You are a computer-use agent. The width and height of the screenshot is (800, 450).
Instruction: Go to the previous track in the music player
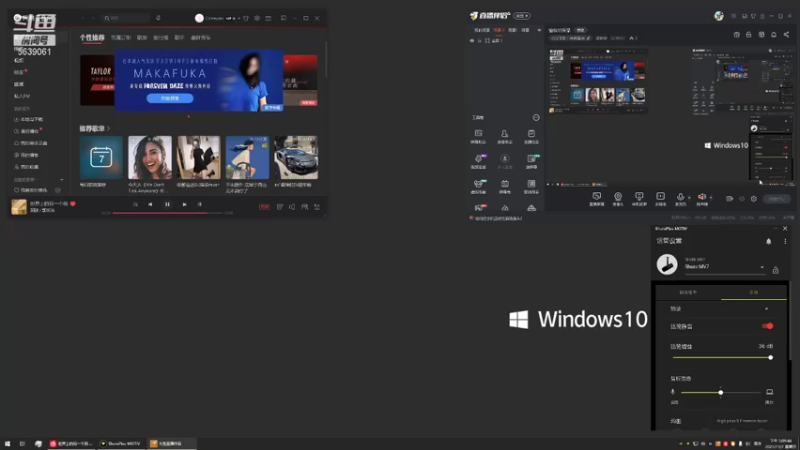[150, 204]
